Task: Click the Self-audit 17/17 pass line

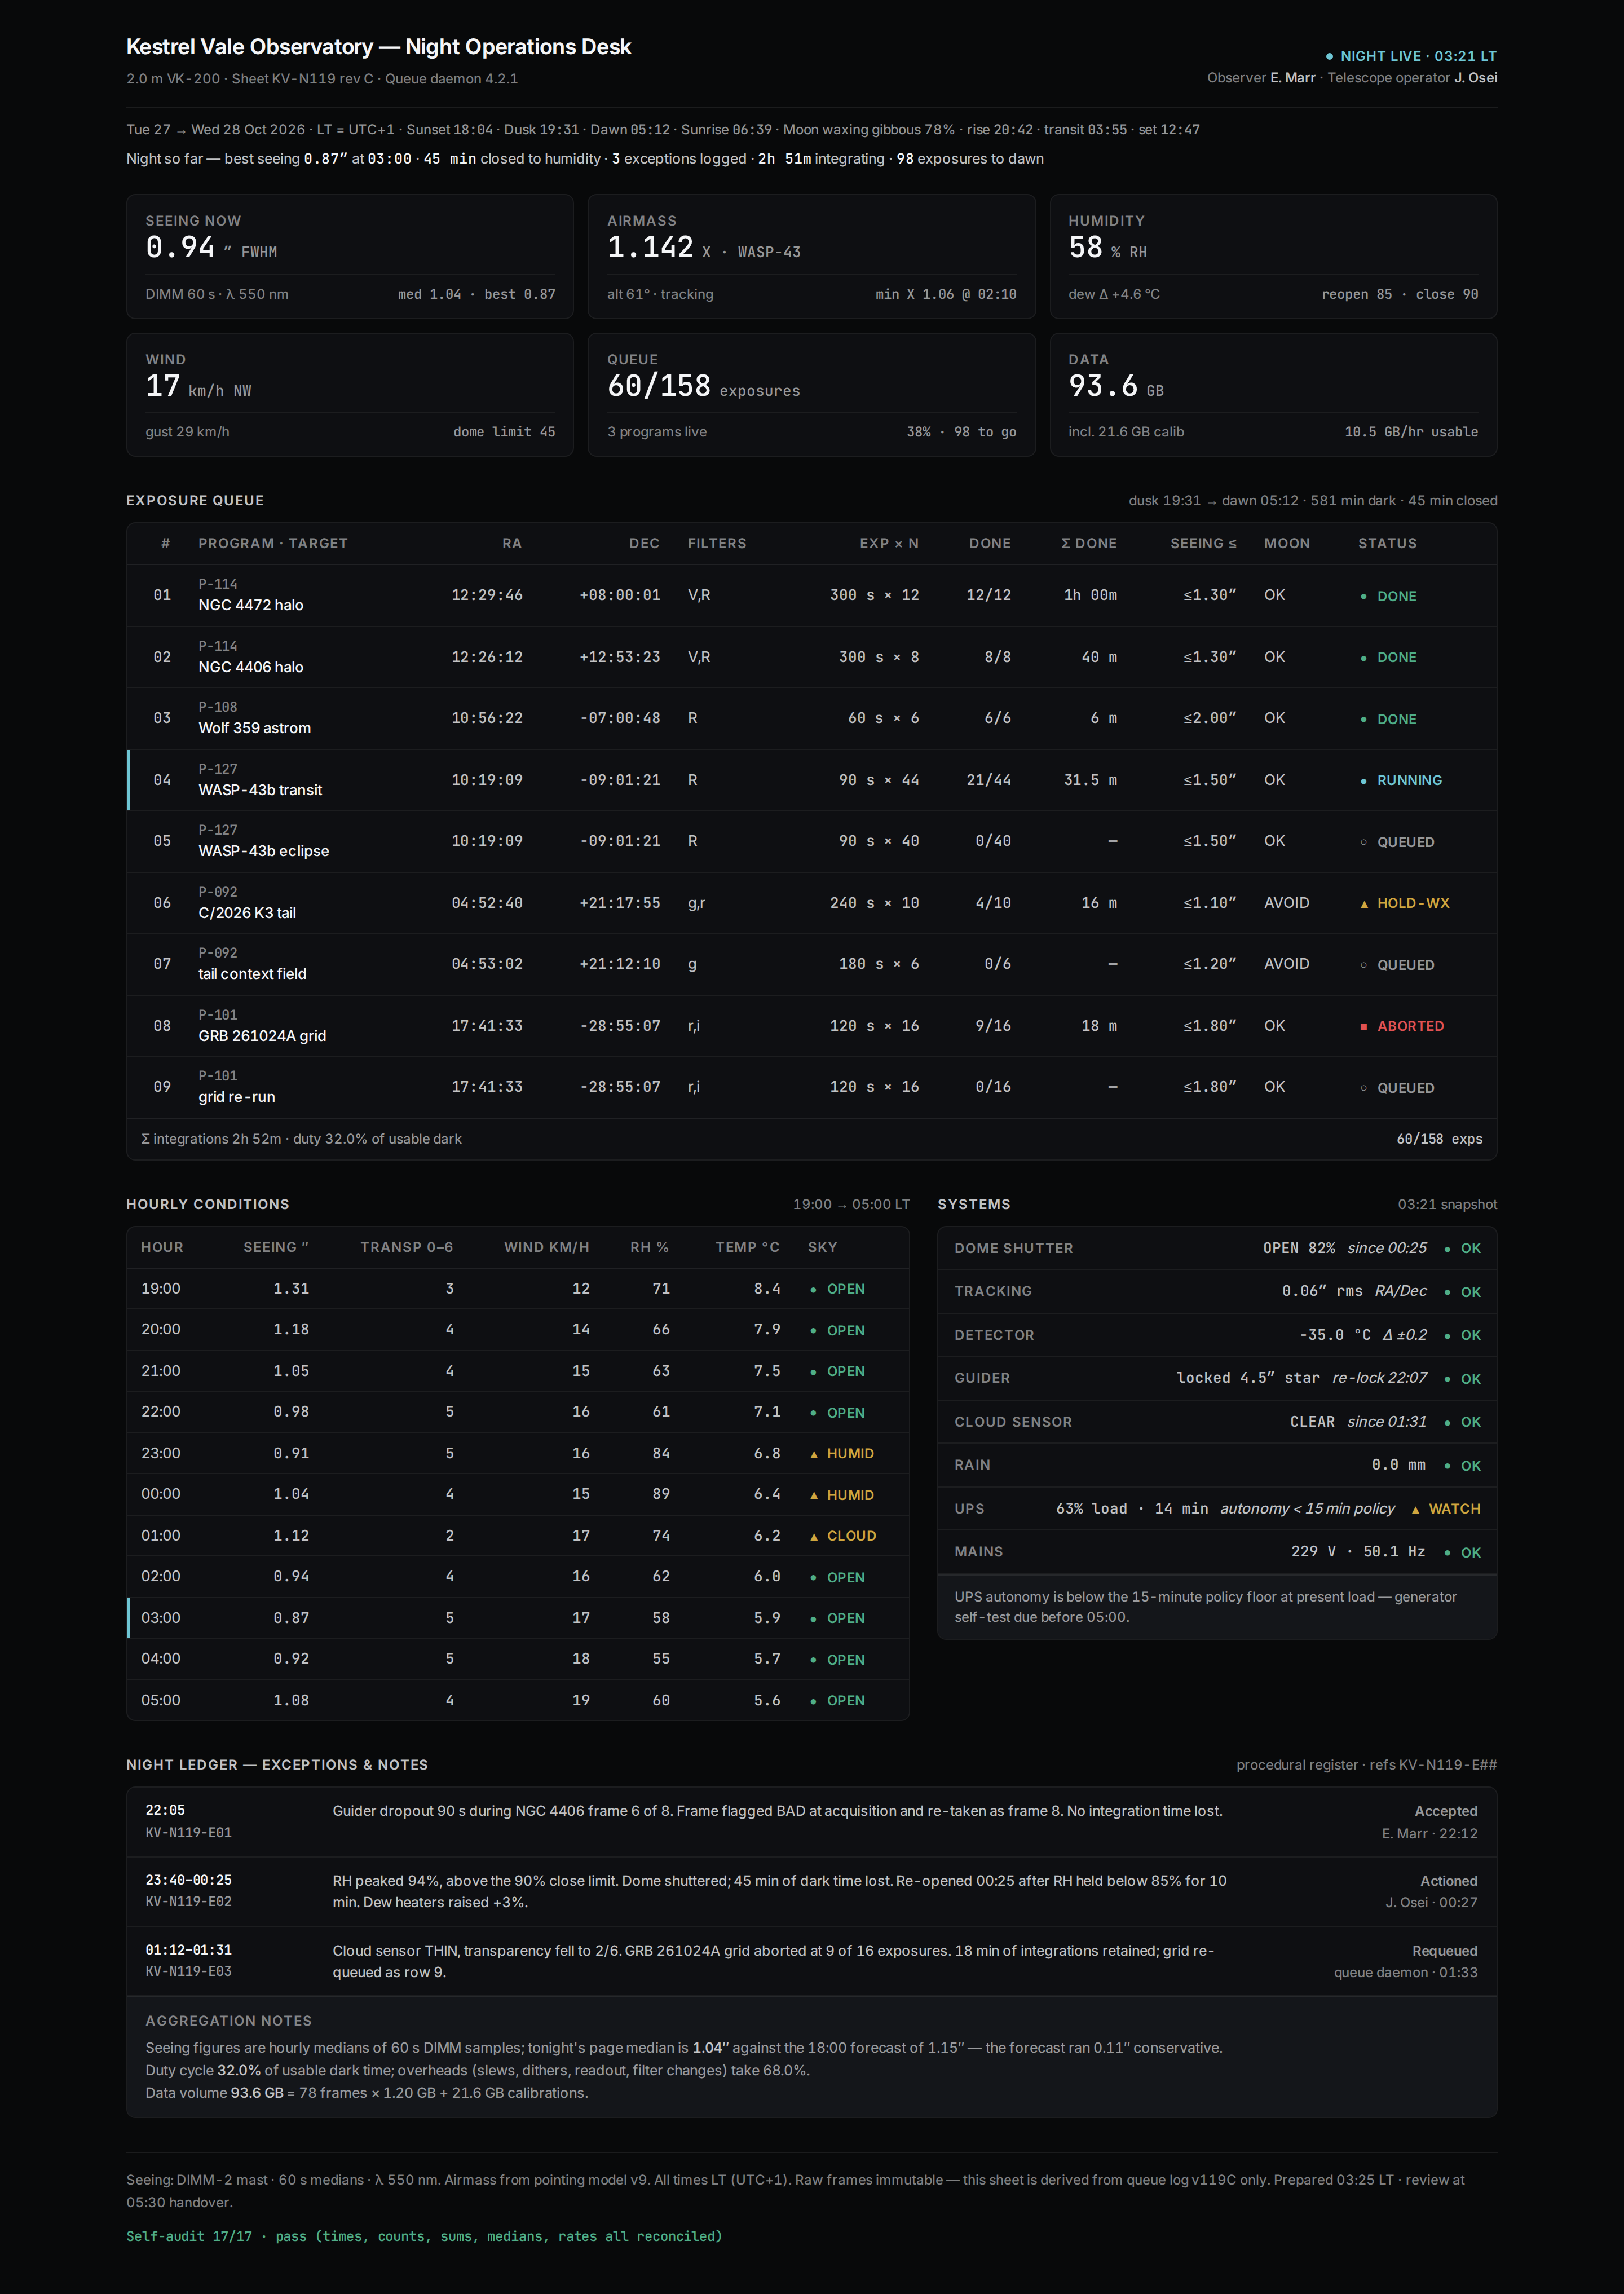Action: click(x=424, y=2236)
